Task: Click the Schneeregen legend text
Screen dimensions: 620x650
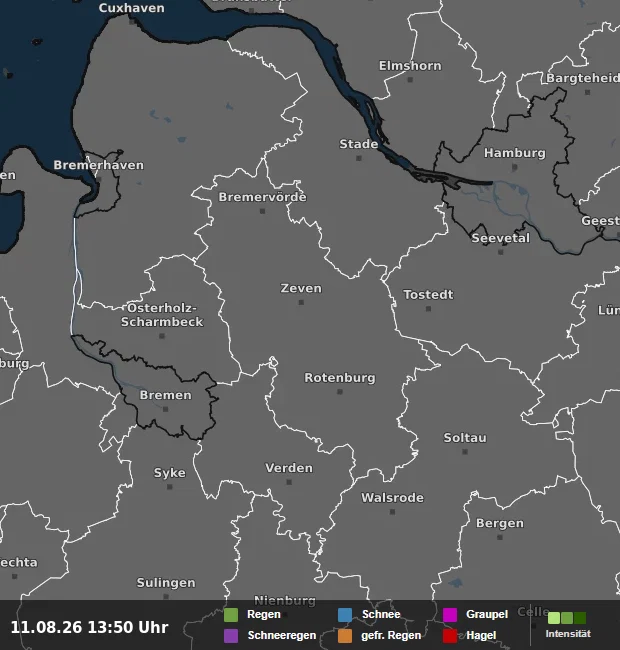Action: click(x=282, y=635)
